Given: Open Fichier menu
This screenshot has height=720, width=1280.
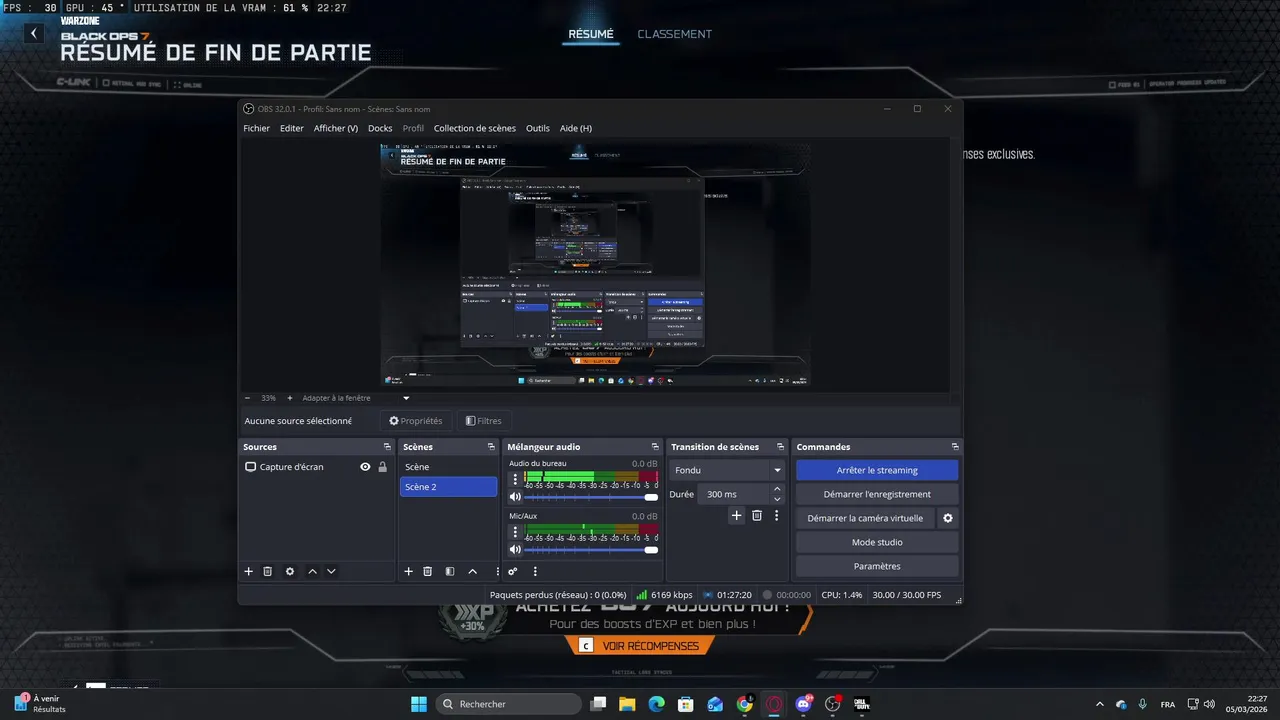Looking at the screenshot, I should click(256, 128).
